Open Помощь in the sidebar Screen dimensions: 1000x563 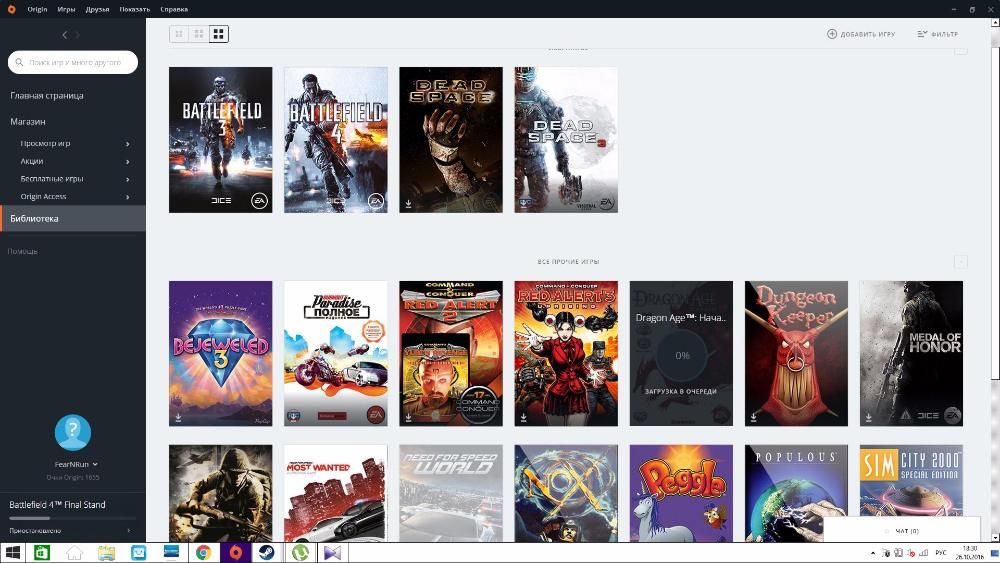click(22, 251)
